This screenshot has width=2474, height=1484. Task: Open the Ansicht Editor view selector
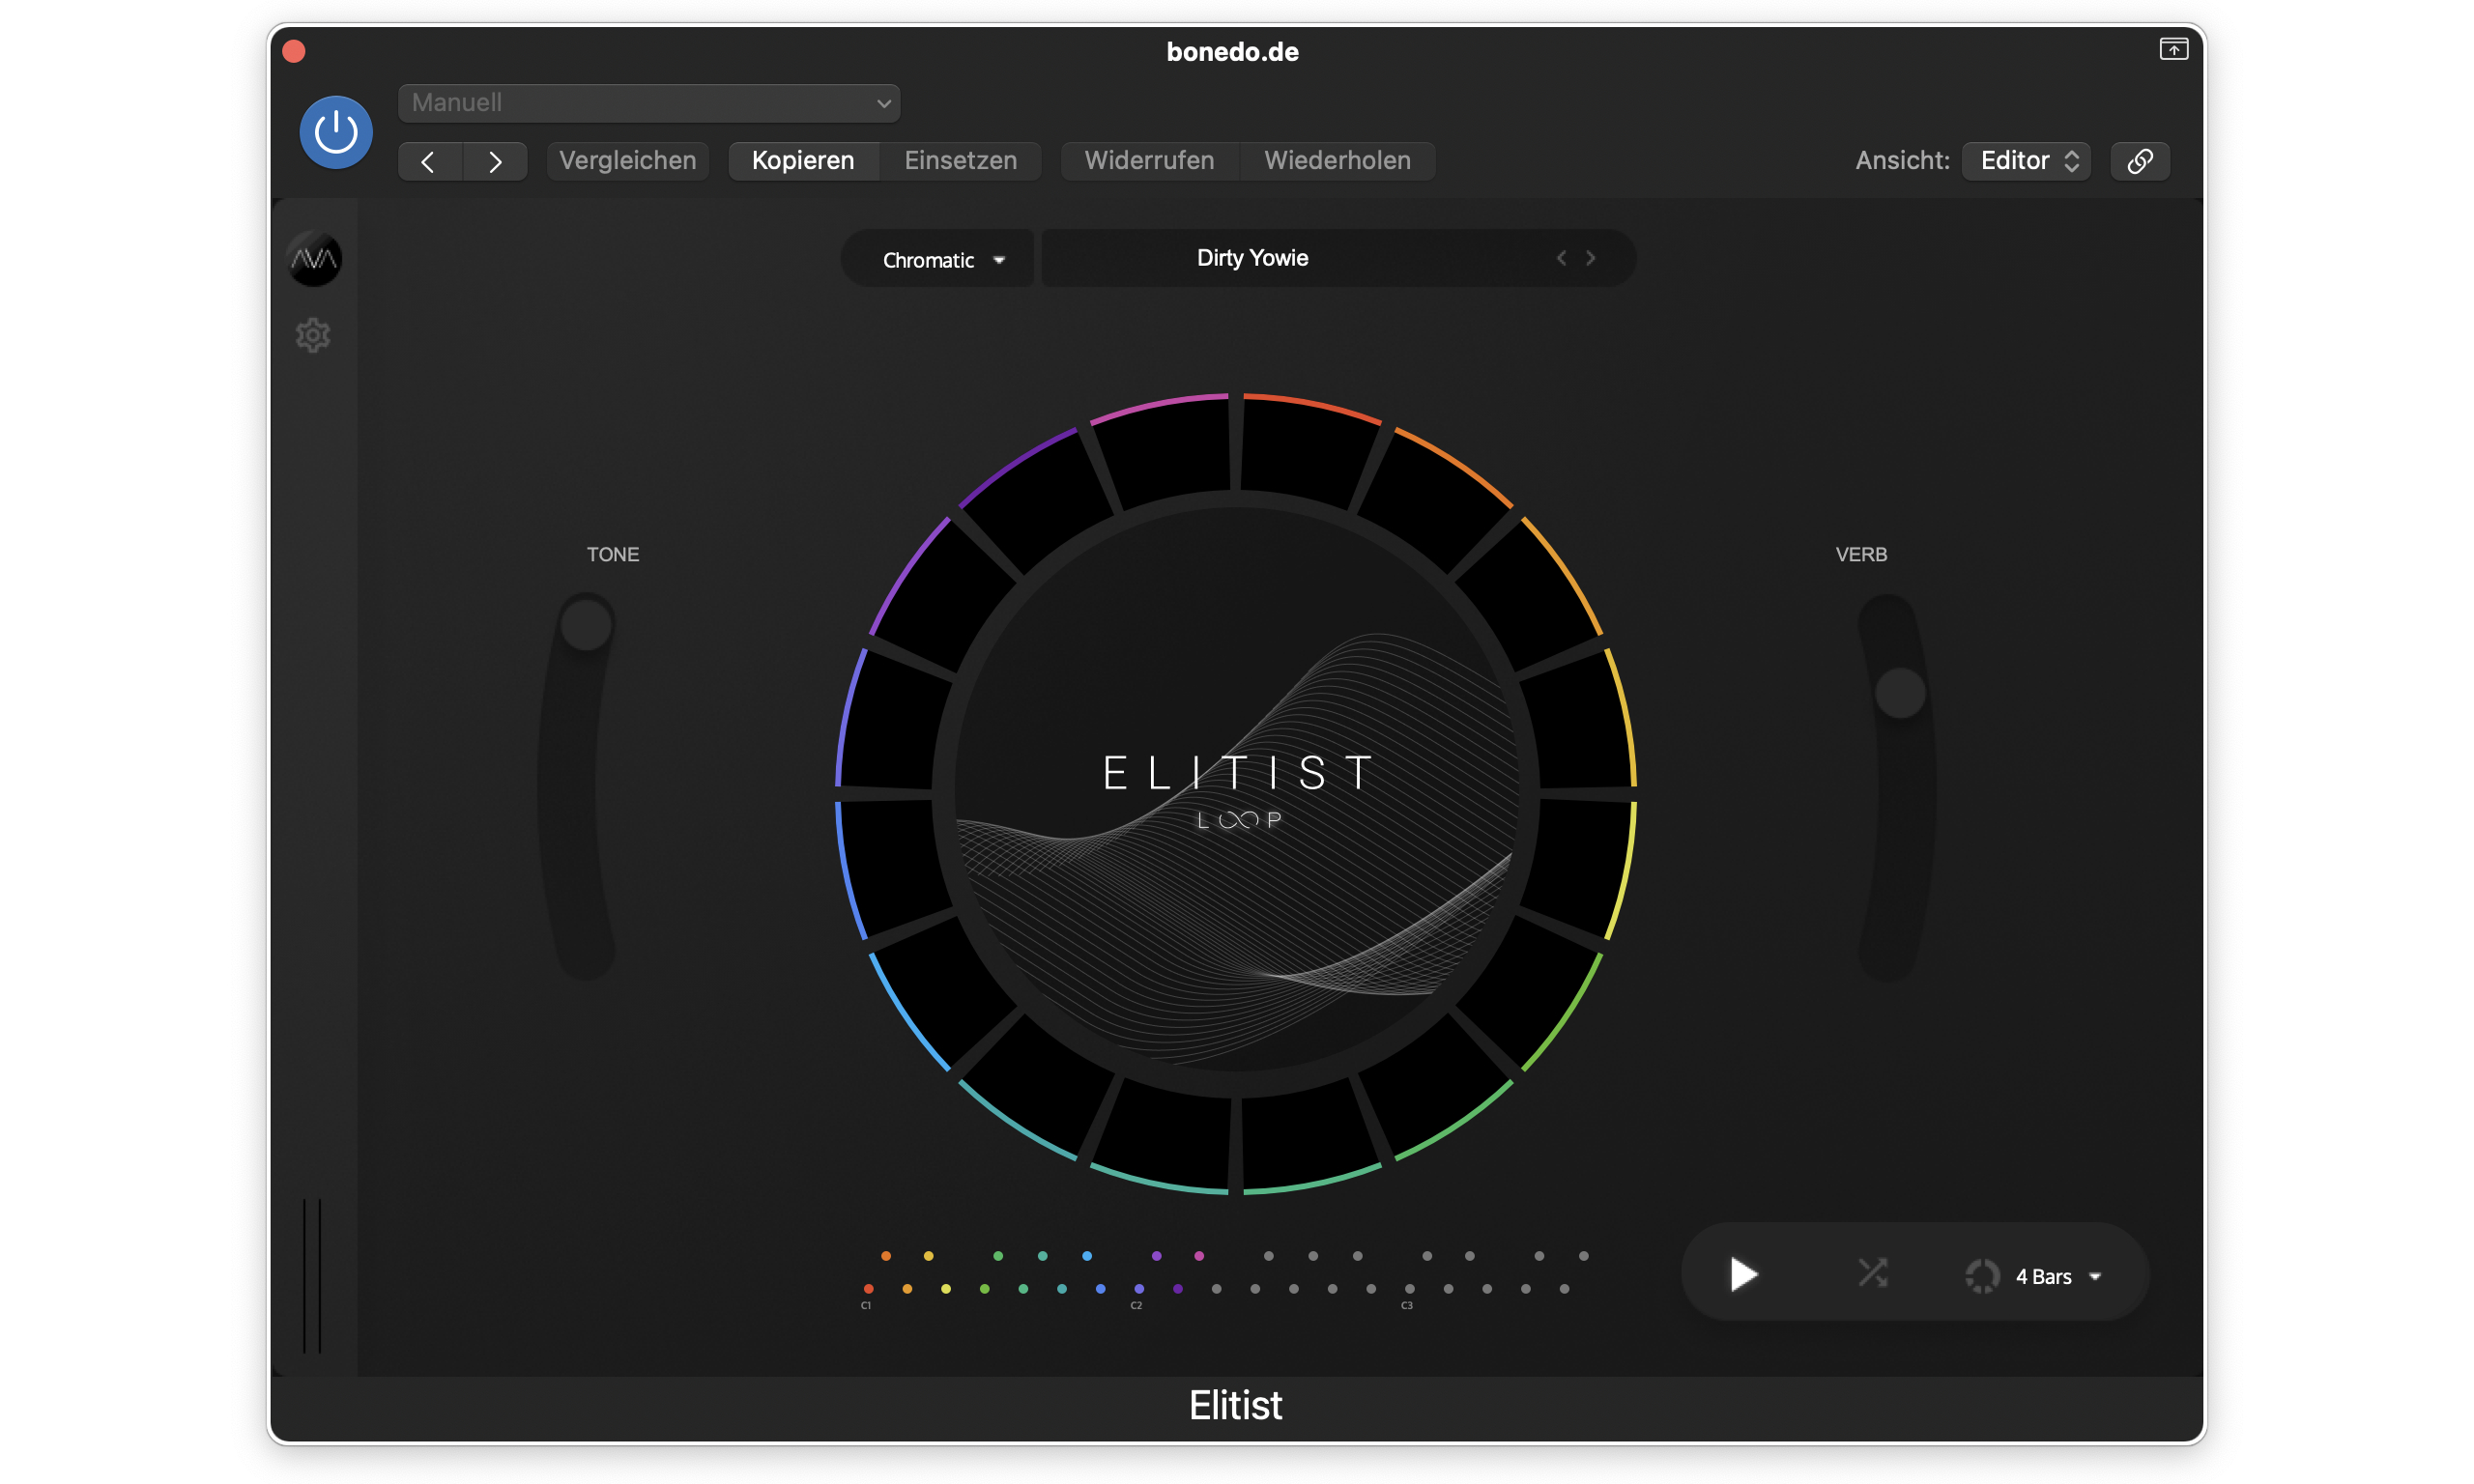click(x=2026, y=161)
